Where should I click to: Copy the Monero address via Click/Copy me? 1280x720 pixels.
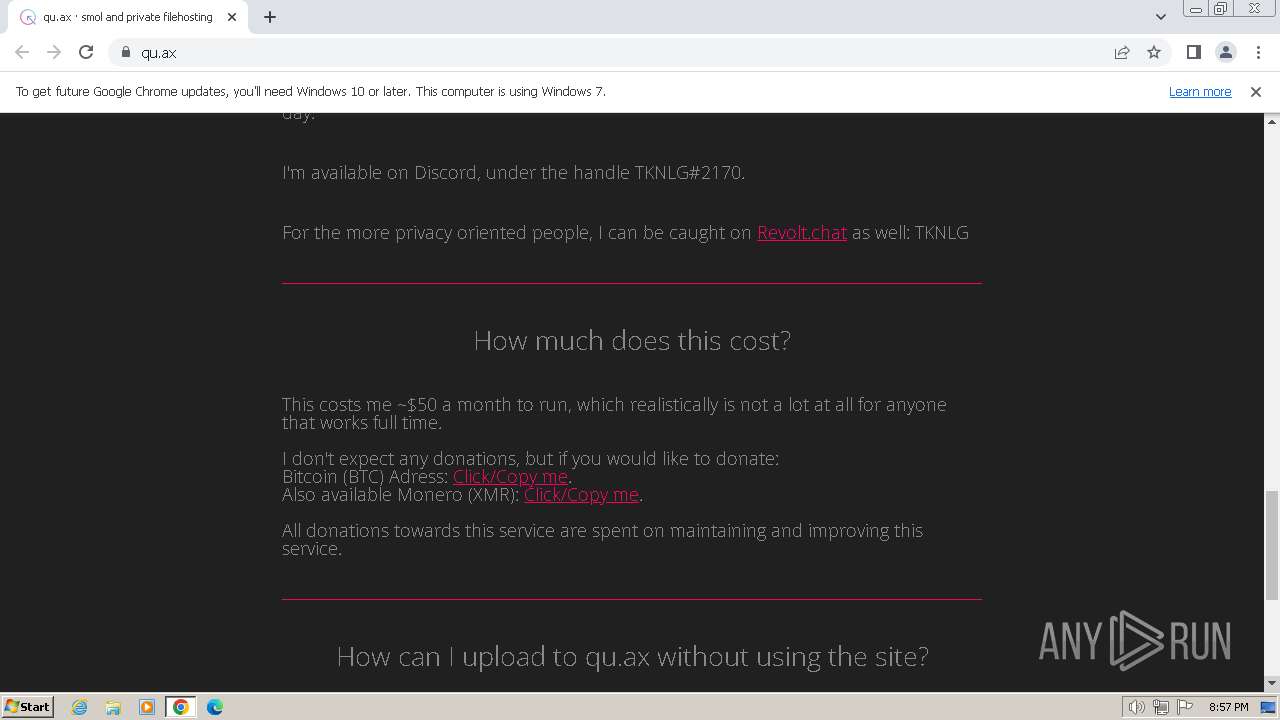[x=581, y=495]
